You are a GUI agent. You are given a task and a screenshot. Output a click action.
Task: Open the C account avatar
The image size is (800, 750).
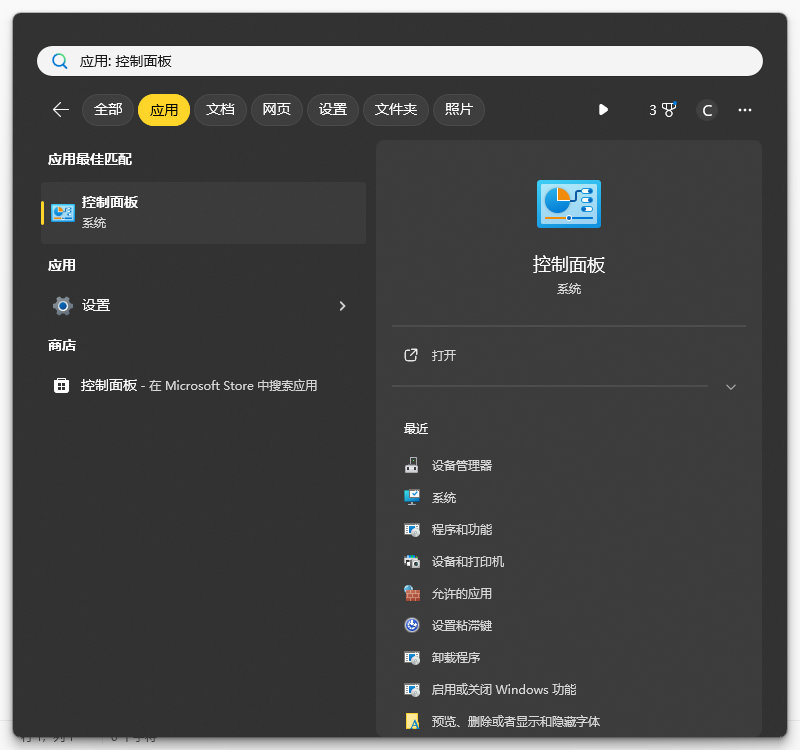pyautogui.click(x=707, y=110)
